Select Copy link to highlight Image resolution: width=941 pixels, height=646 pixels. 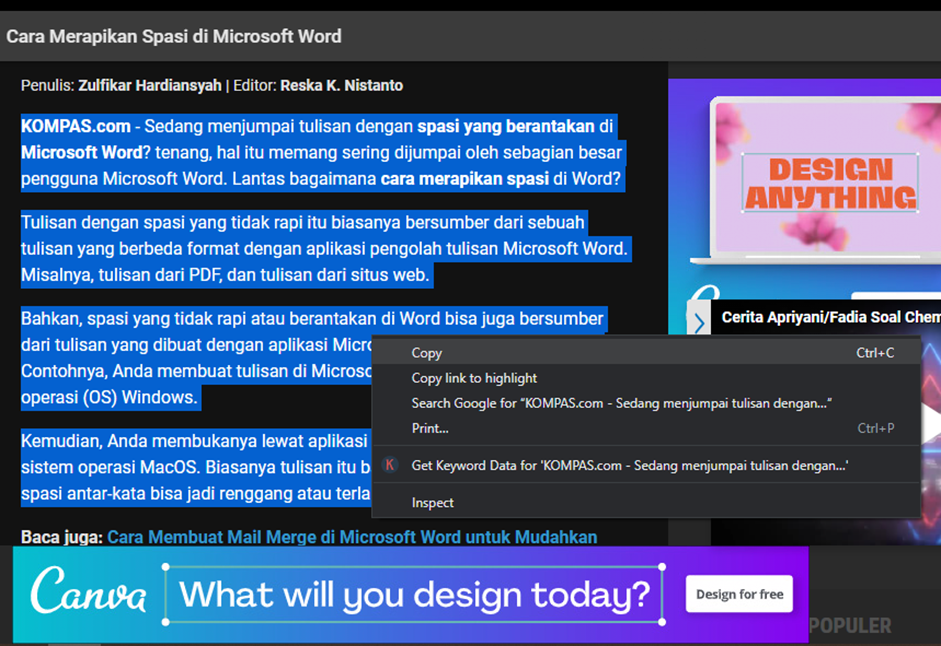click(646, 378)
